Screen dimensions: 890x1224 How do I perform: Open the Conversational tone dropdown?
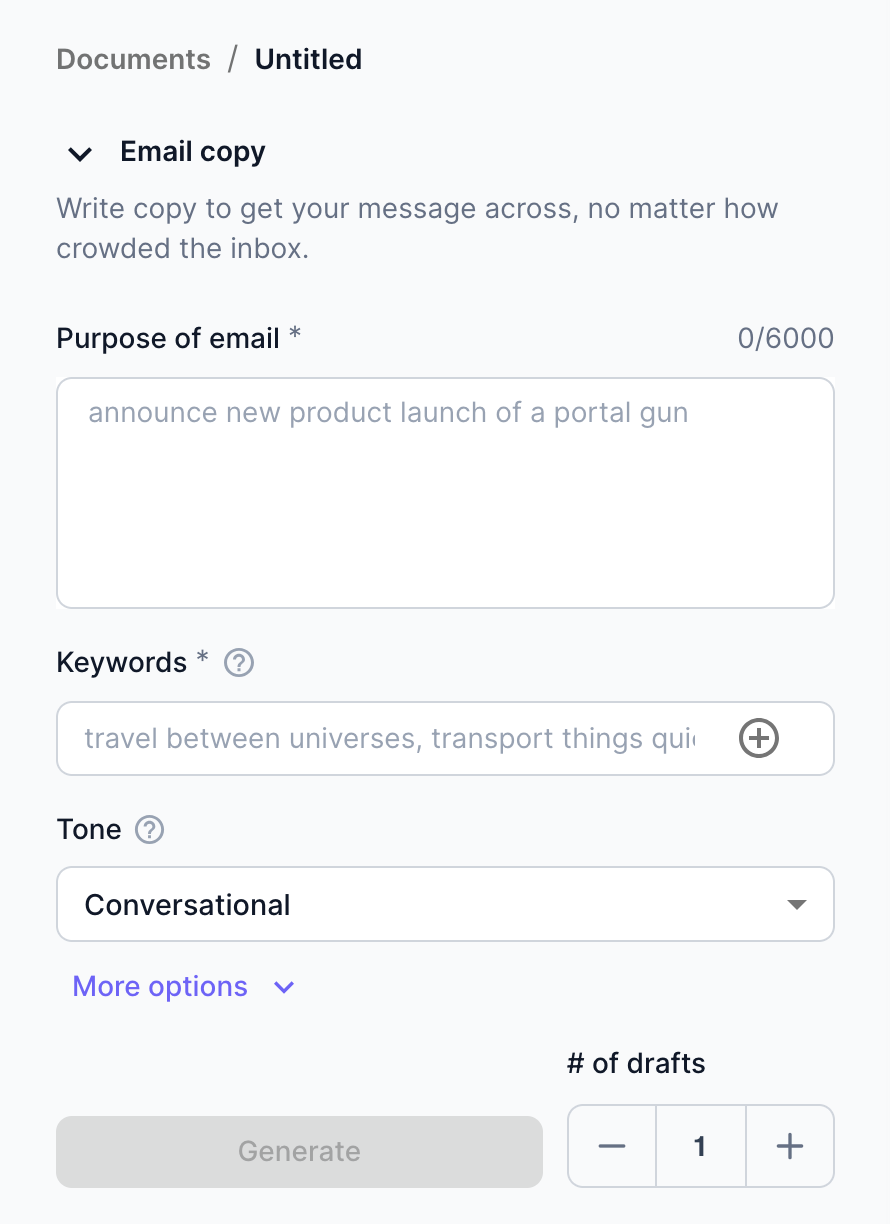coord(445,904)
